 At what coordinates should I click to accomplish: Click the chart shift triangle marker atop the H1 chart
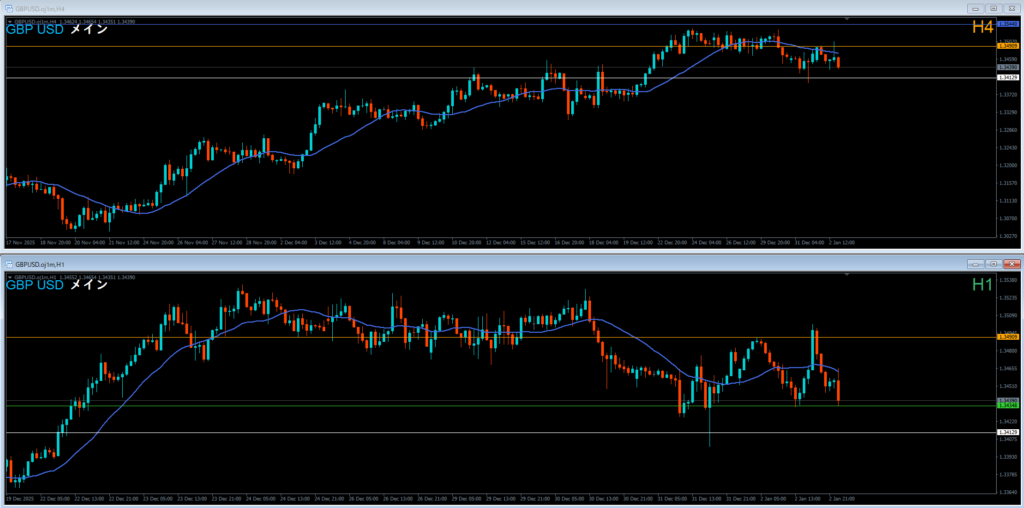[847, 275]
